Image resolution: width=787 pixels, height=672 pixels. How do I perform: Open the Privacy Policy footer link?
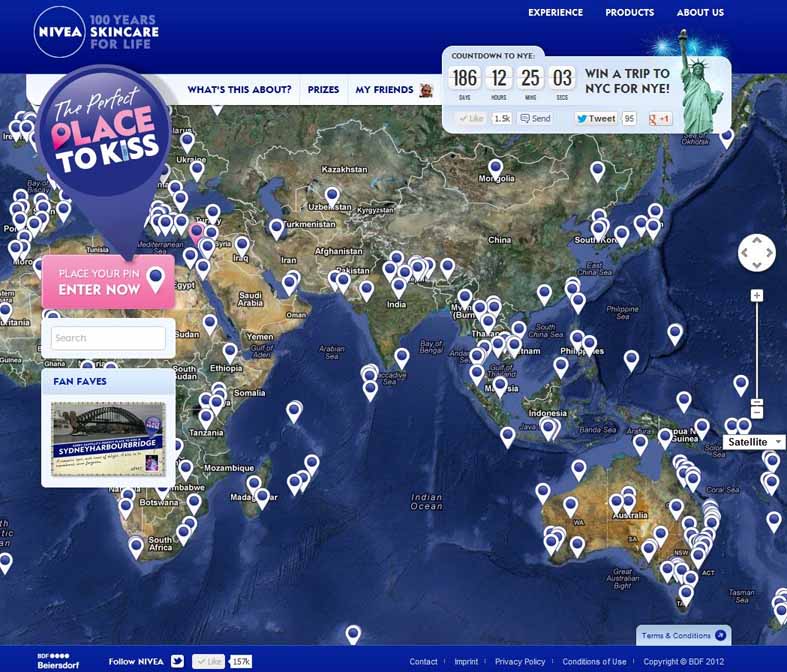tap(519, 661)
